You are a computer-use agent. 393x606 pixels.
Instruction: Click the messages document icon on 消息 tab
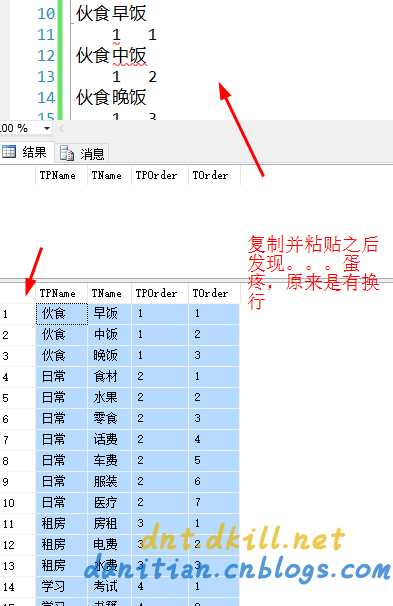(66, 153)
